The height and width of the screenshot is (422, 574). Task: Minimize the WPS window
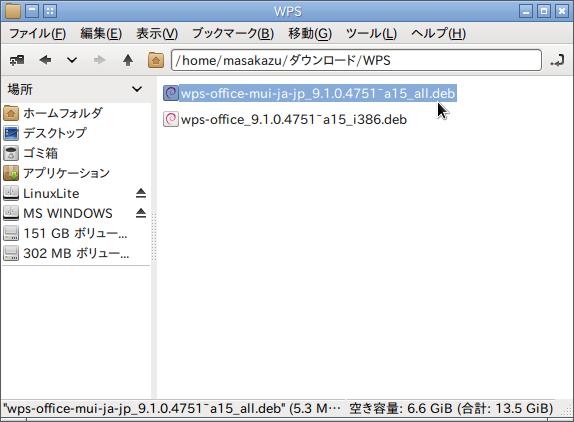pos(526,11)
